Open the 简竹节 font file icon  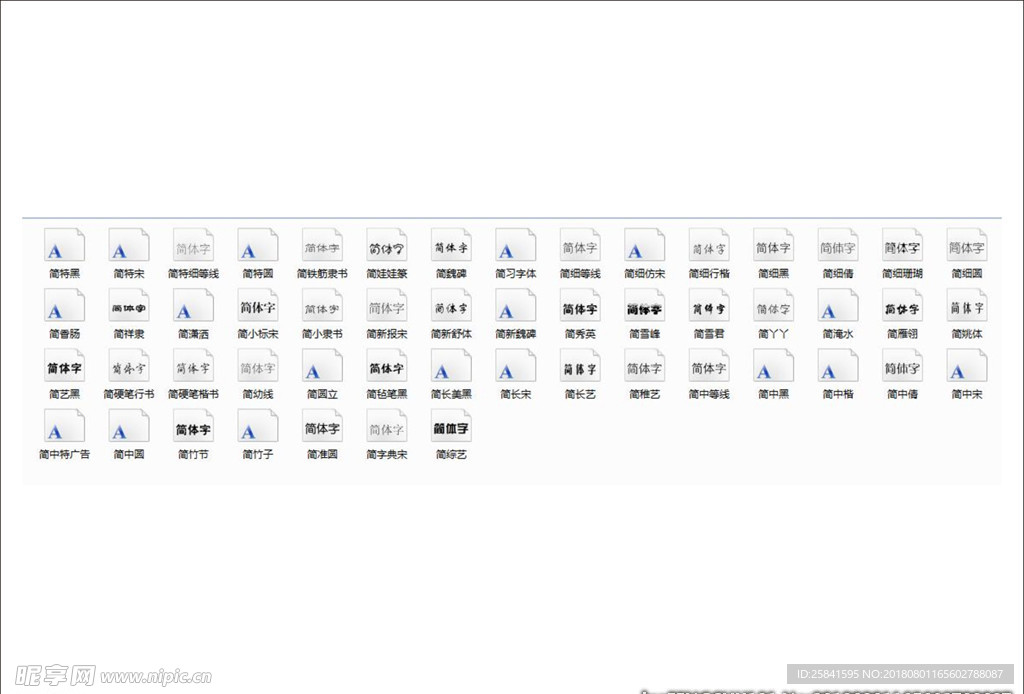[193, 427]
